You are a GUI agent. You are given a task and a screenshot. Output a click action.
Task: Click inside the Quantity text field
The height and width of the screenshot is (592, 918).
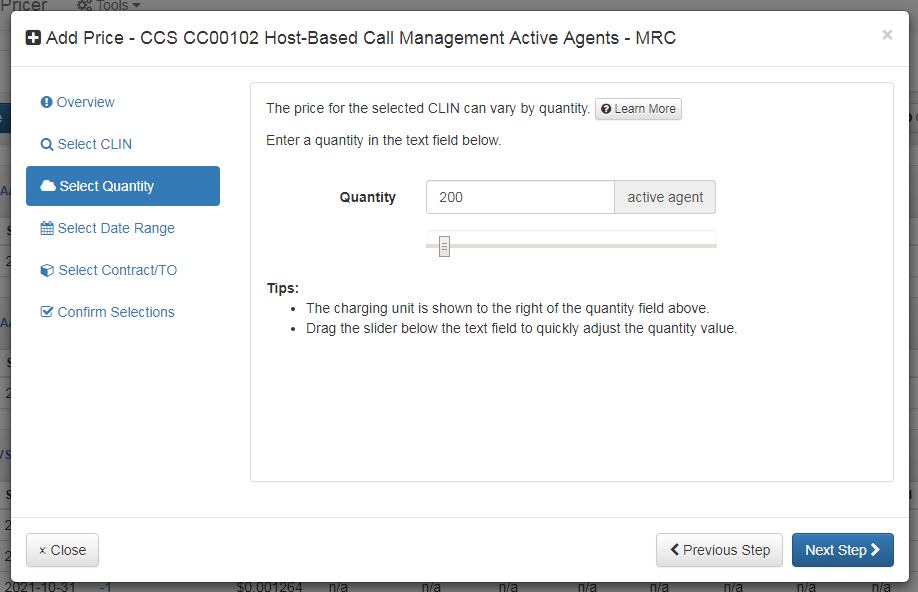coord(520,197)
